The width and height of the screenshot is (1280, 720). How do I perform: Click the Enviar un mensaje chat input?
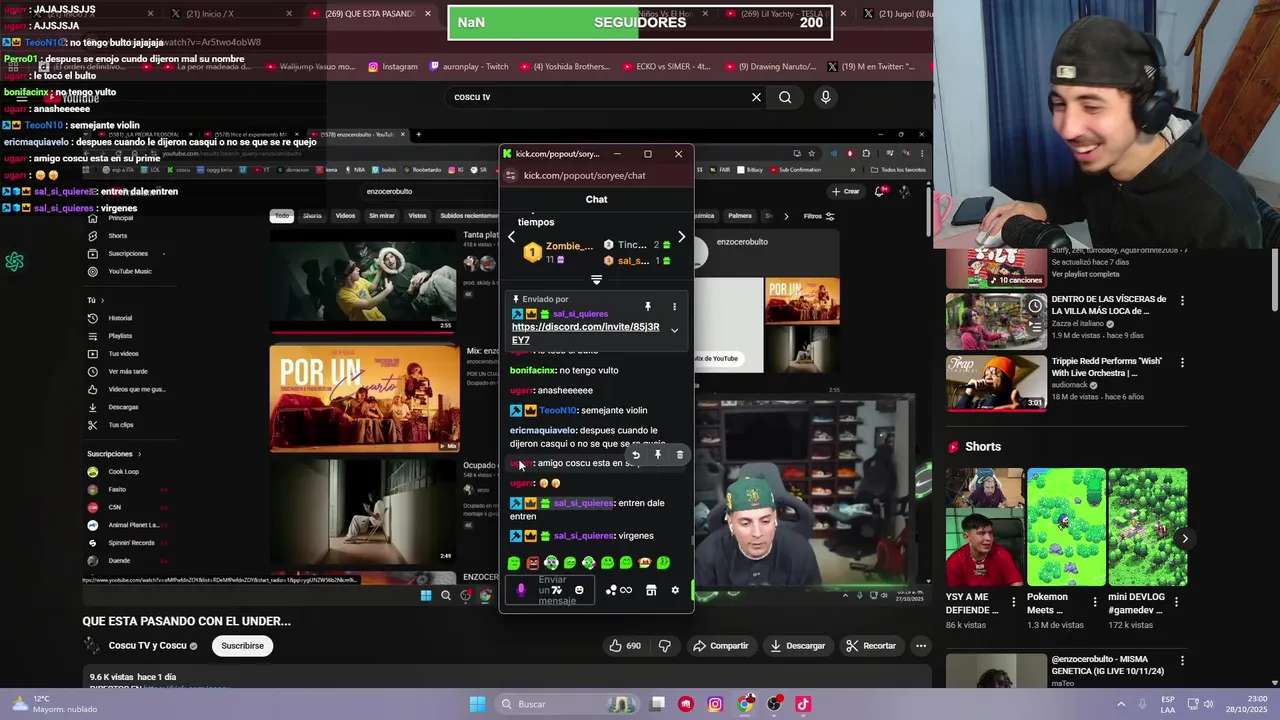click(x=552, y=590)
